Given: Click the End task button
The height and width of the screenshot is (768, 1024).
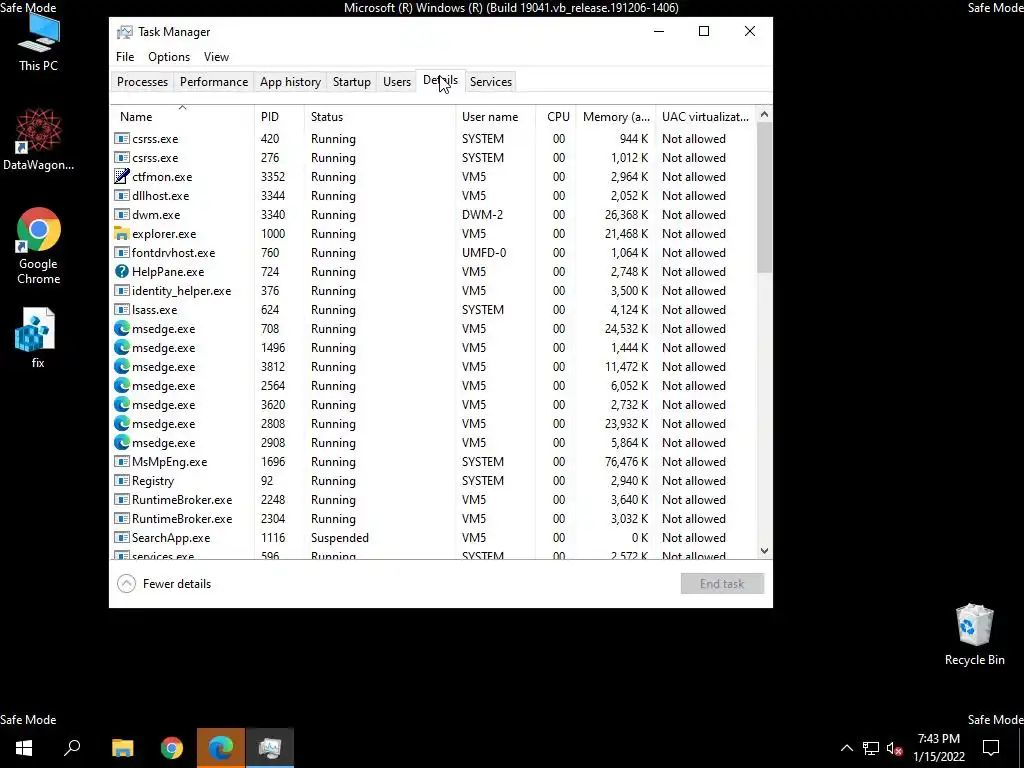Looking at the screenshot, I should click(x=722, y=583).
